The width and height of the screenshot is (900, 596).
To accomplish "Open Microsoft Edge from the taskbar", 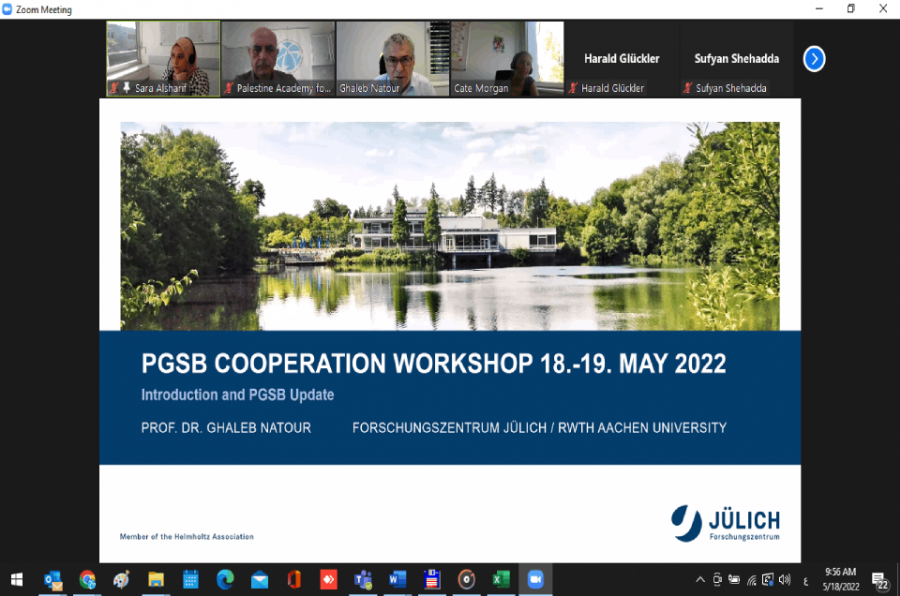I will point(225,580).
